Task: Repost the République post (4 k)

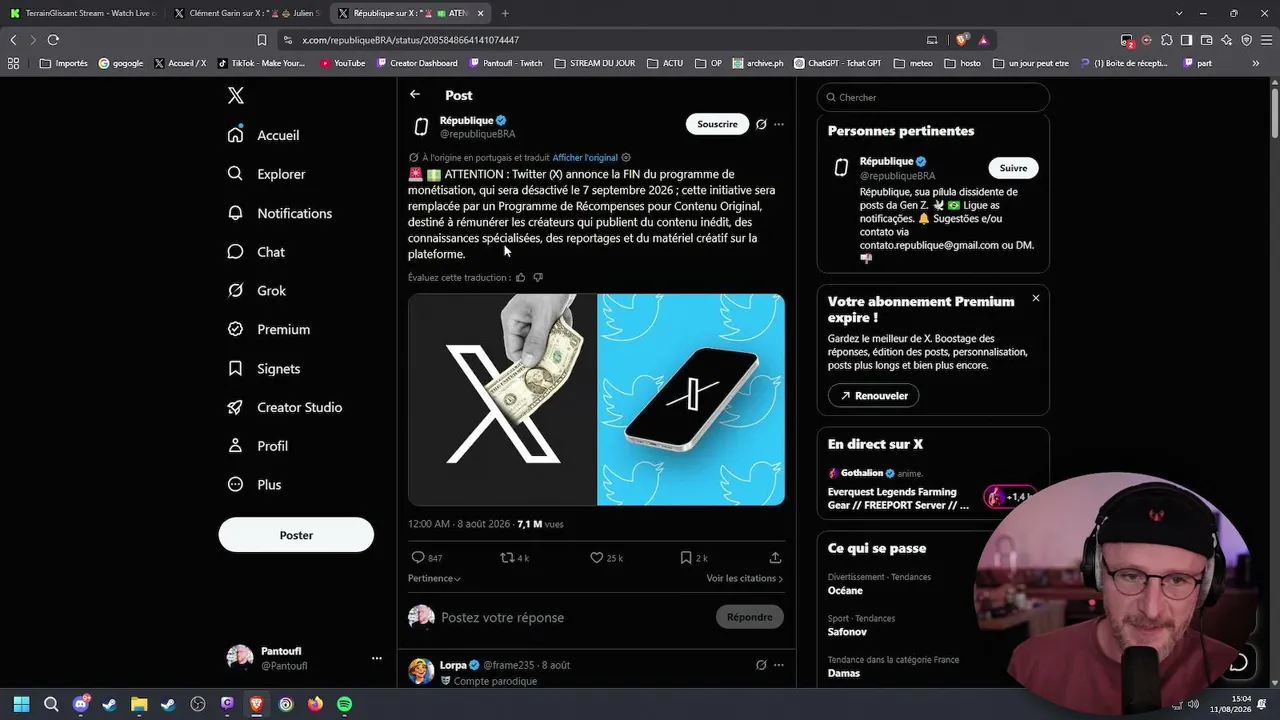Action: click(515, 557)
